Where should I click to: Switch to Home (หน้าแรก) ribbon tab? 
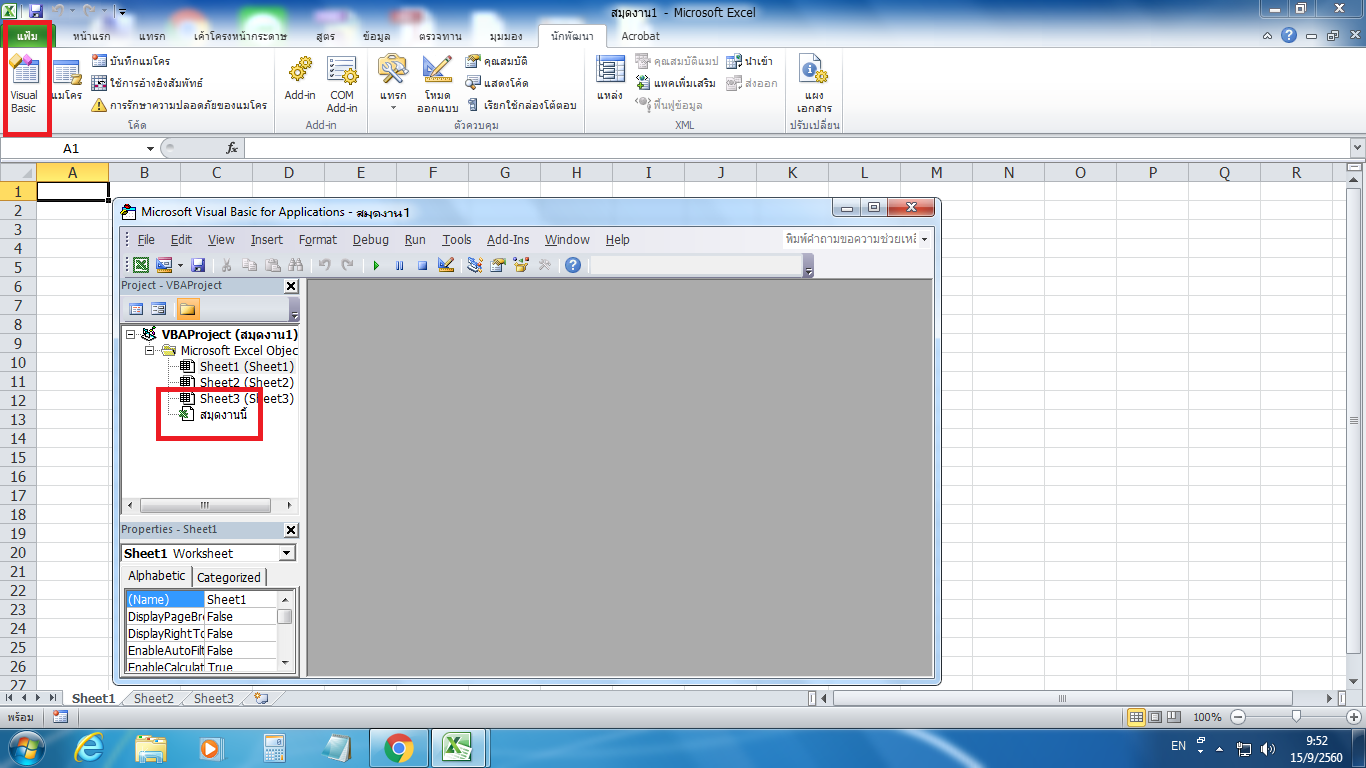pos(91,36)
